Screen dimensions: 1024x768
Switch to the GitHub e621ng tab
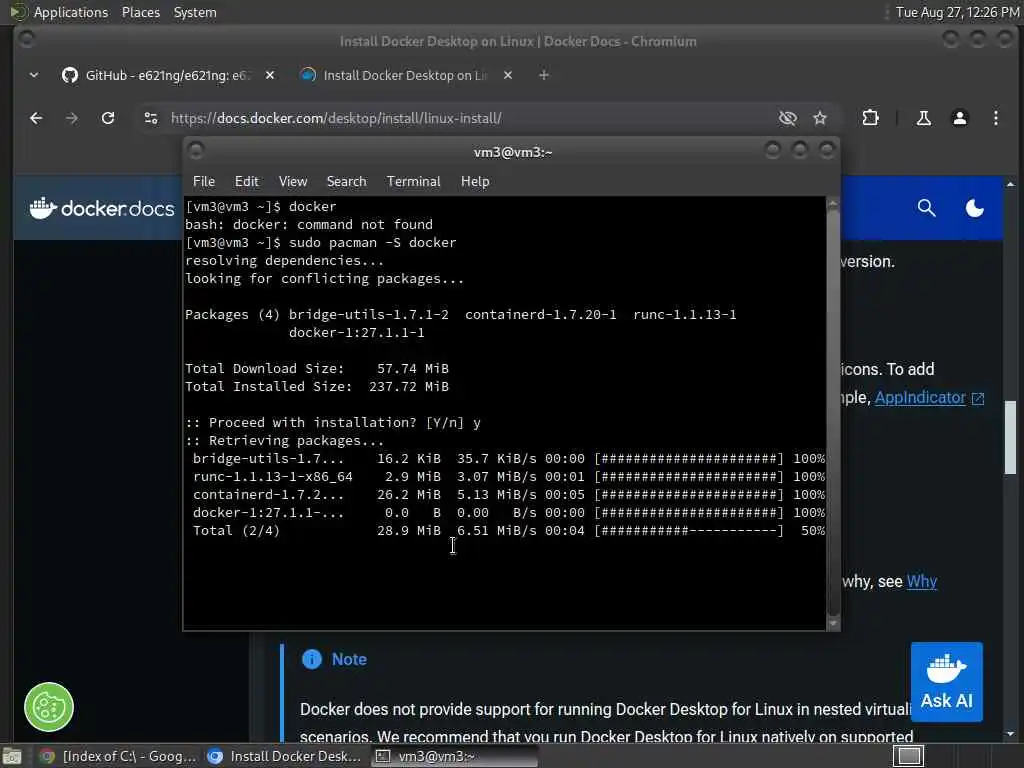pyautogui.click(x=157, y=75)
